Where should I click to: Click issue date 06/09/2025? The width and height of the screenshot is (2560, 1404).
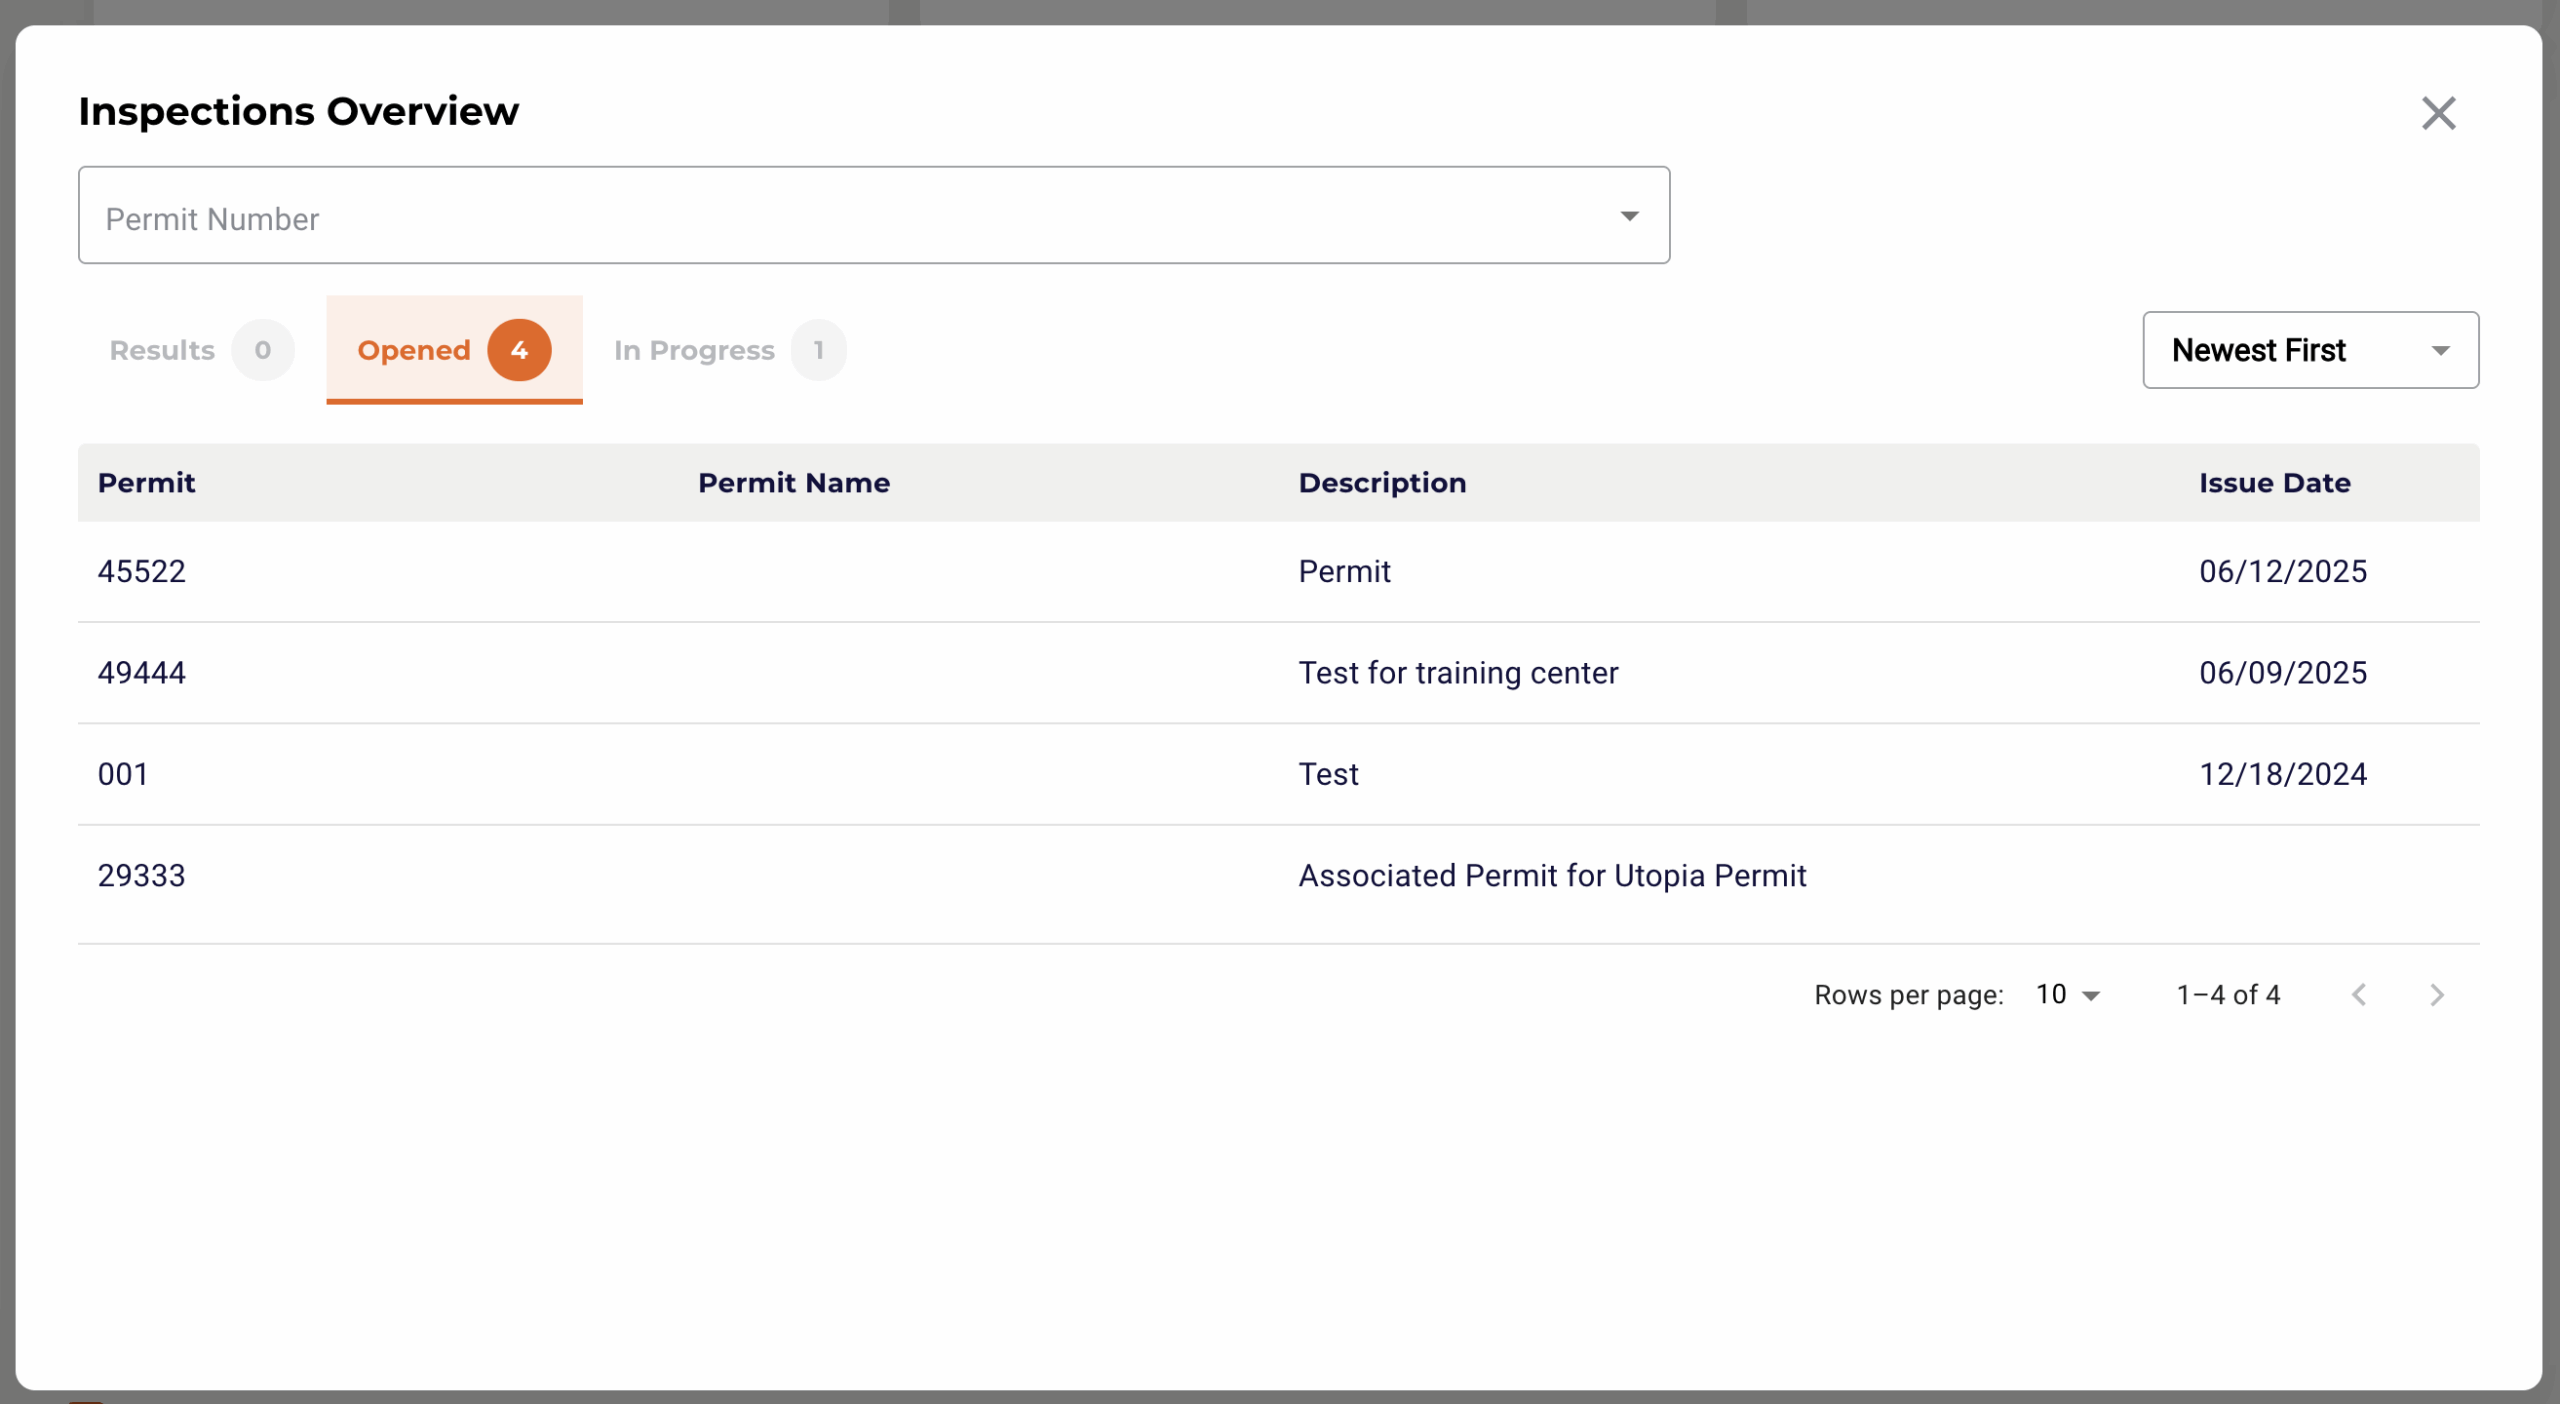pyautogui.click(x=2282, y=673)
